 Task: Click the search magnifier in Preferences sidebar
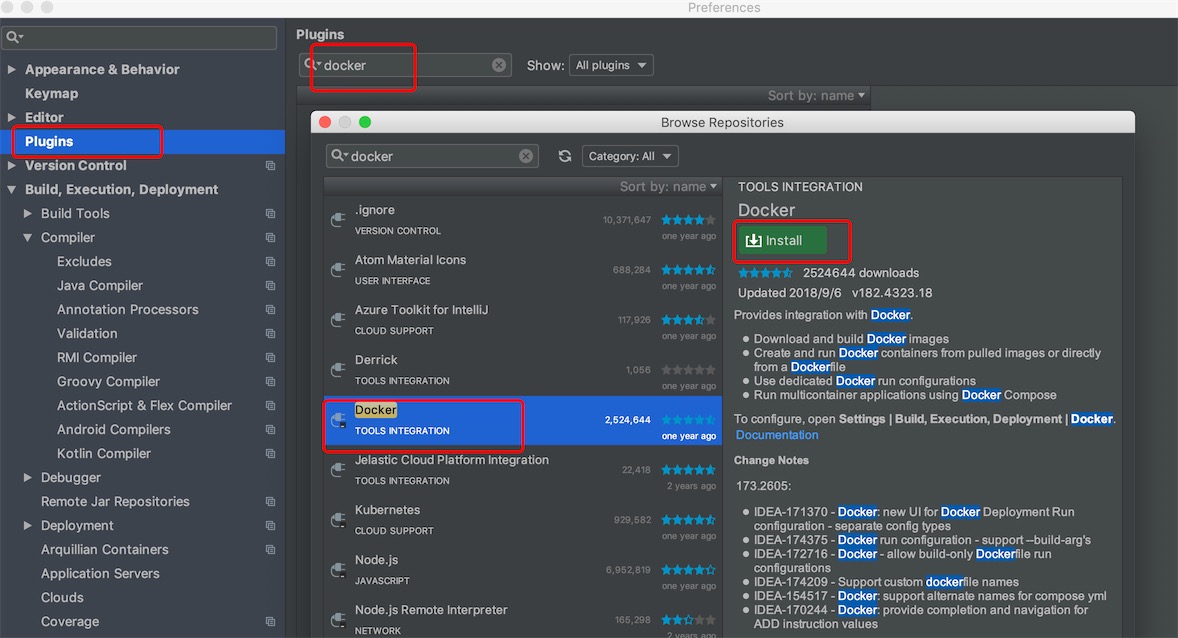[x=14, y=37]
